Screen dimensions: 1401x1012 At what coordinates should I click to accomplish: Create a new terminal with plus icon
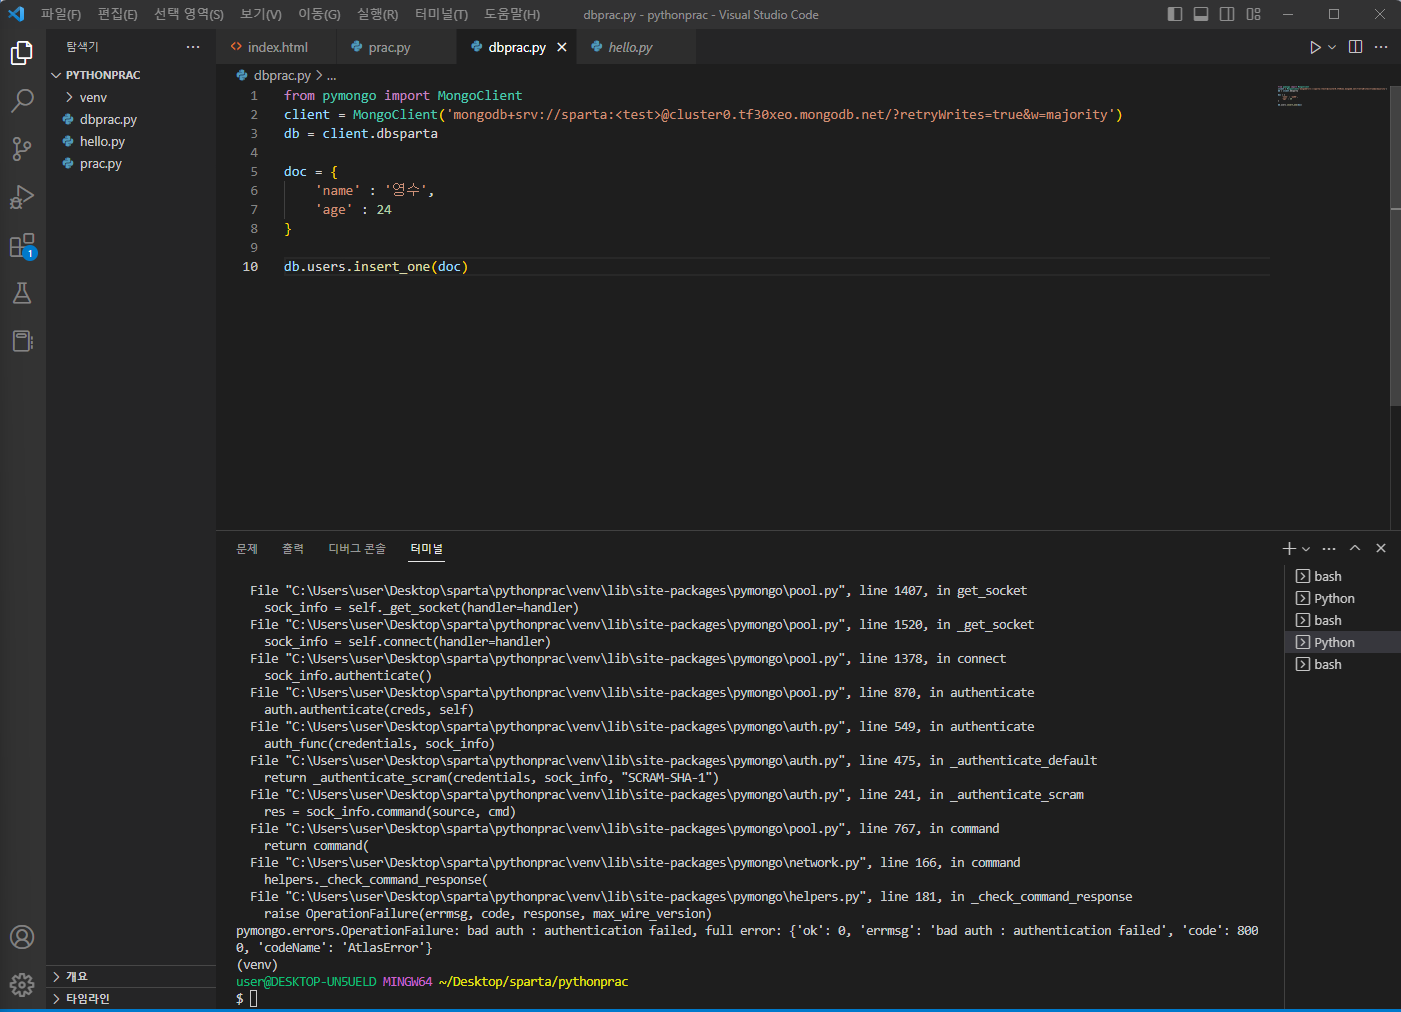(x=1289, y=548)
